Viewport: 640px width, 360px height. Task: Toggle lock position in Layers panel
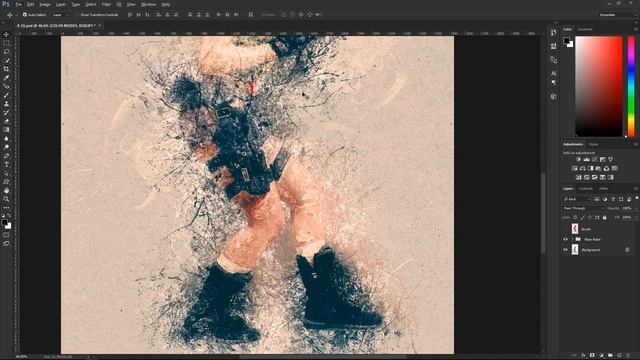point(590,218)
